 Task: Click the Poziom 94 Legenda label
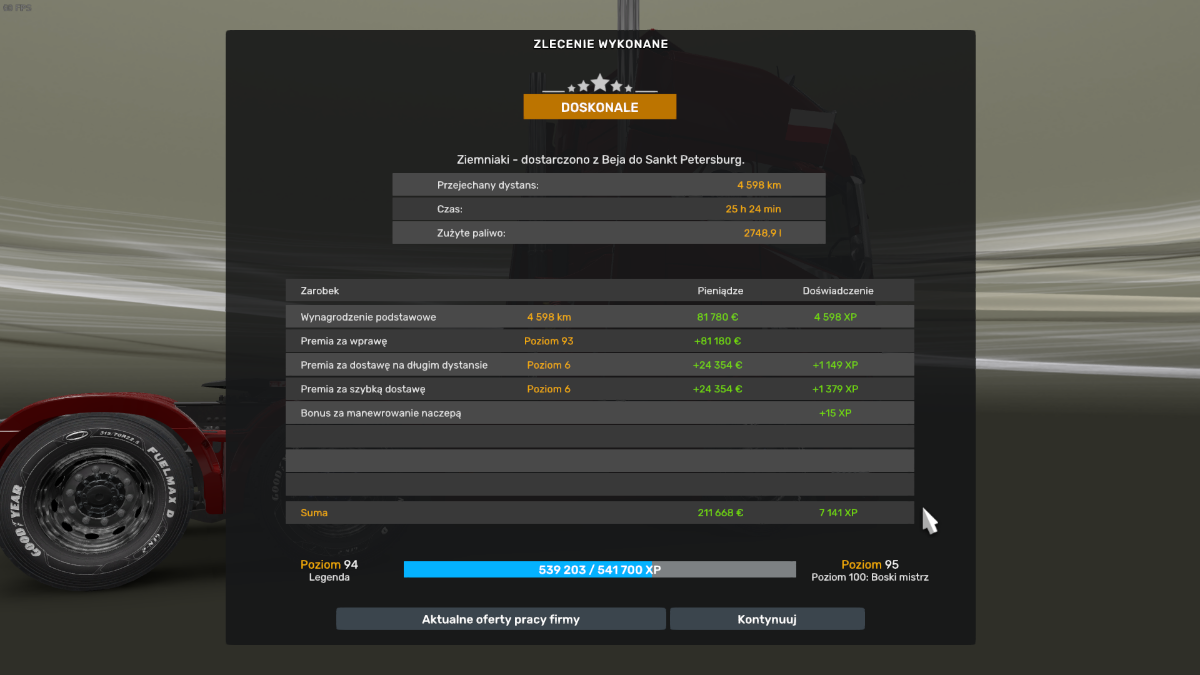(x=329, y=570)
